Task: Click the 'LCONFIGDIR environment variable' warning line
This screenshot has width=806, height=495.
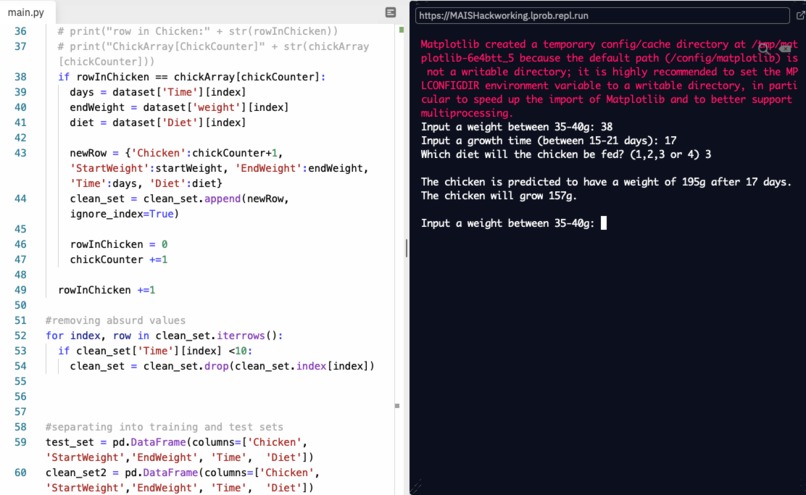Action: click(609, 85)
